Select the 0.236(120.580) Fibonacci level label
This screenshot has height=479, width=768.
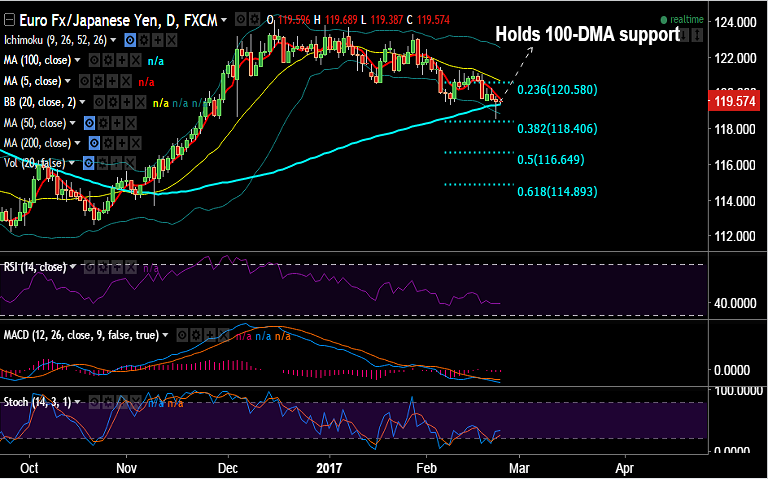(x=557, y=90)
